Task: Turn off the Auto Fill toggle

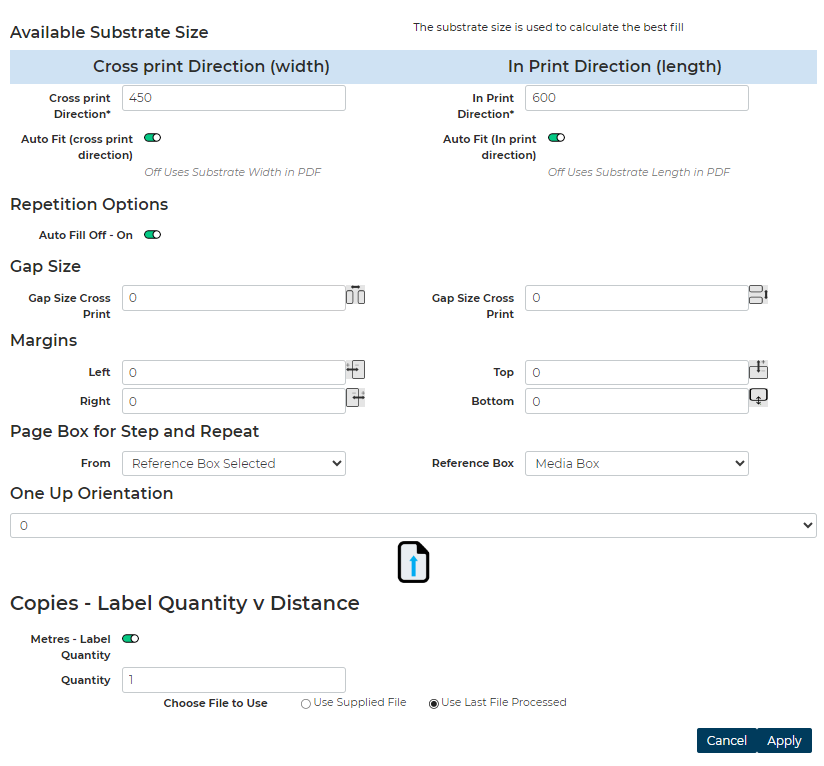Action: [150, 234]
